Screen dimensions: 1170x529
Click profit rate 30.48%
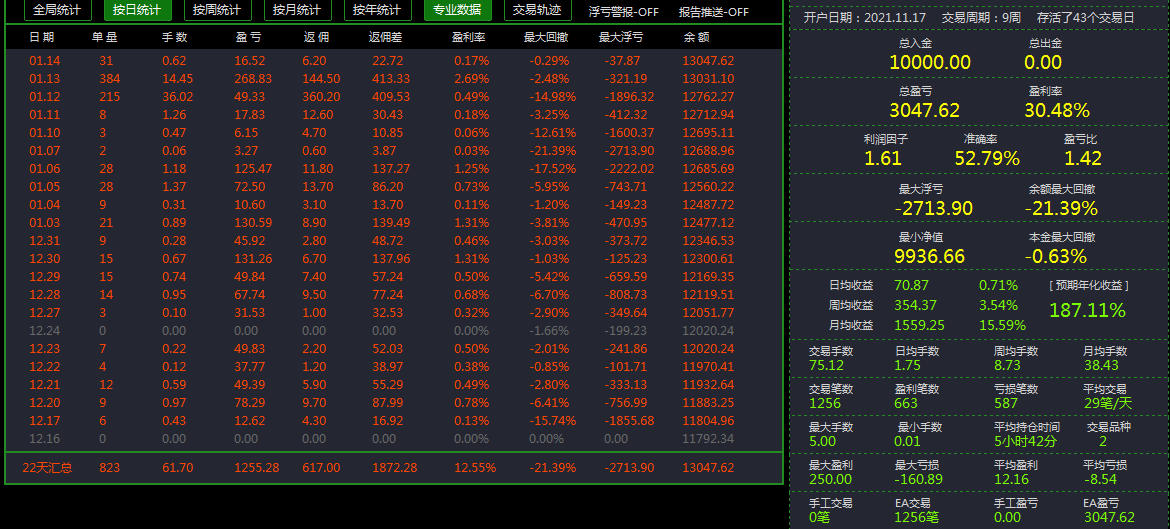[x=1057, y=110]
